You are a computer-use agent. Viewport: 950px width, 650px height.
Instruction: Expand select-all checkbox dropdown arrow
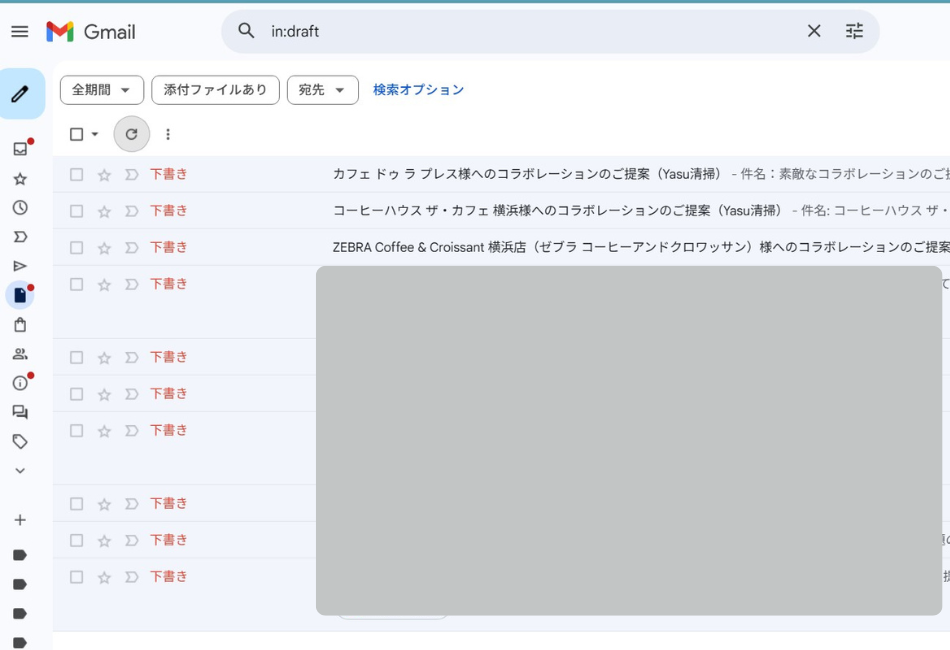95,134
